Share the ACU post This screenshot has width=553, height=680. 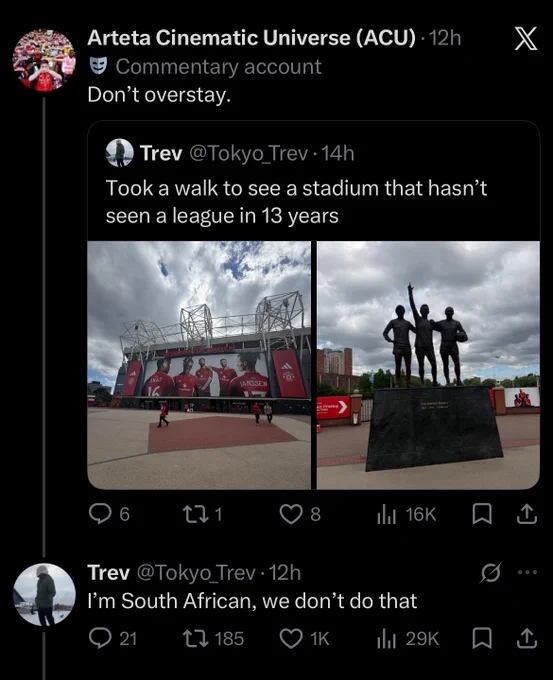tap(527, 514)
